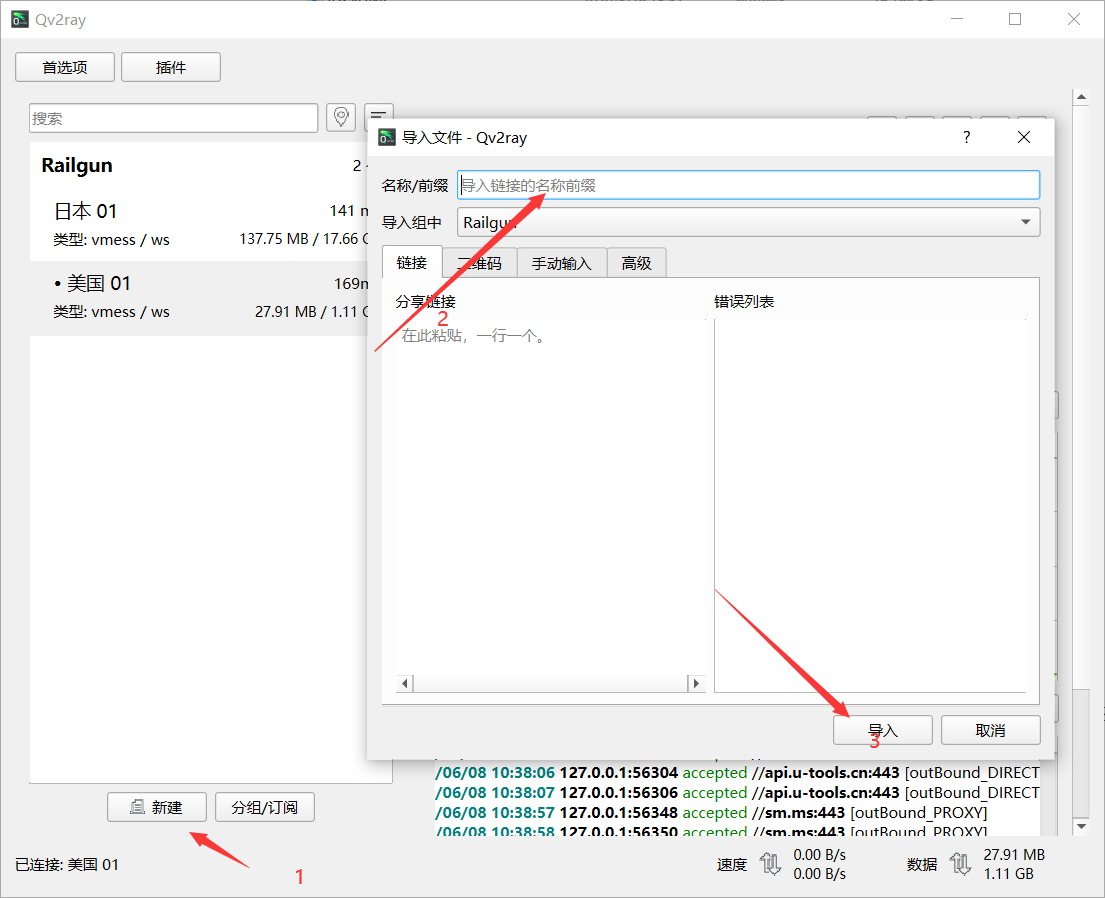The height and width of the screenshot is (898, 1105).
Task: Click 类型: vmess / ws under 日本 01
Action: click(x=111, y=240)
